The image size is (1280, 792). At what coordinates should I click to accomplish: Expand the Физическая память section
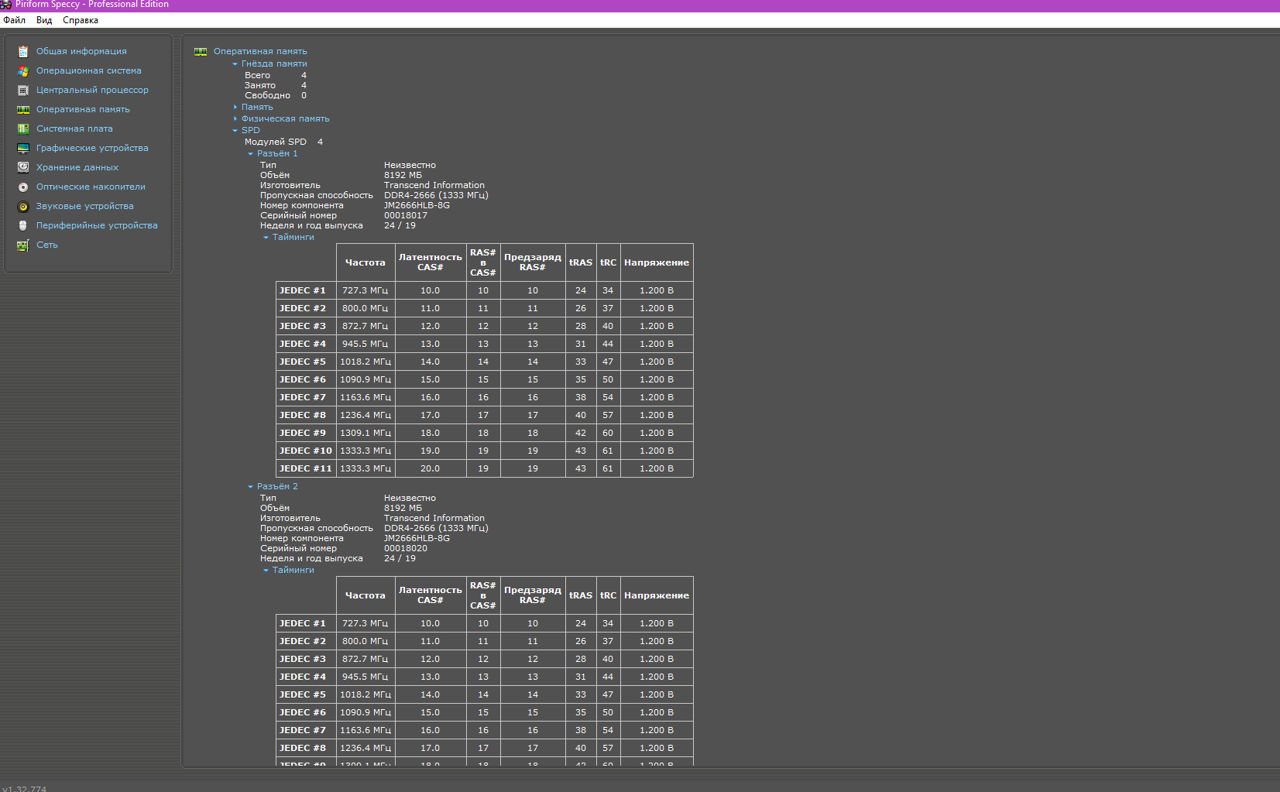coord(236,119)
